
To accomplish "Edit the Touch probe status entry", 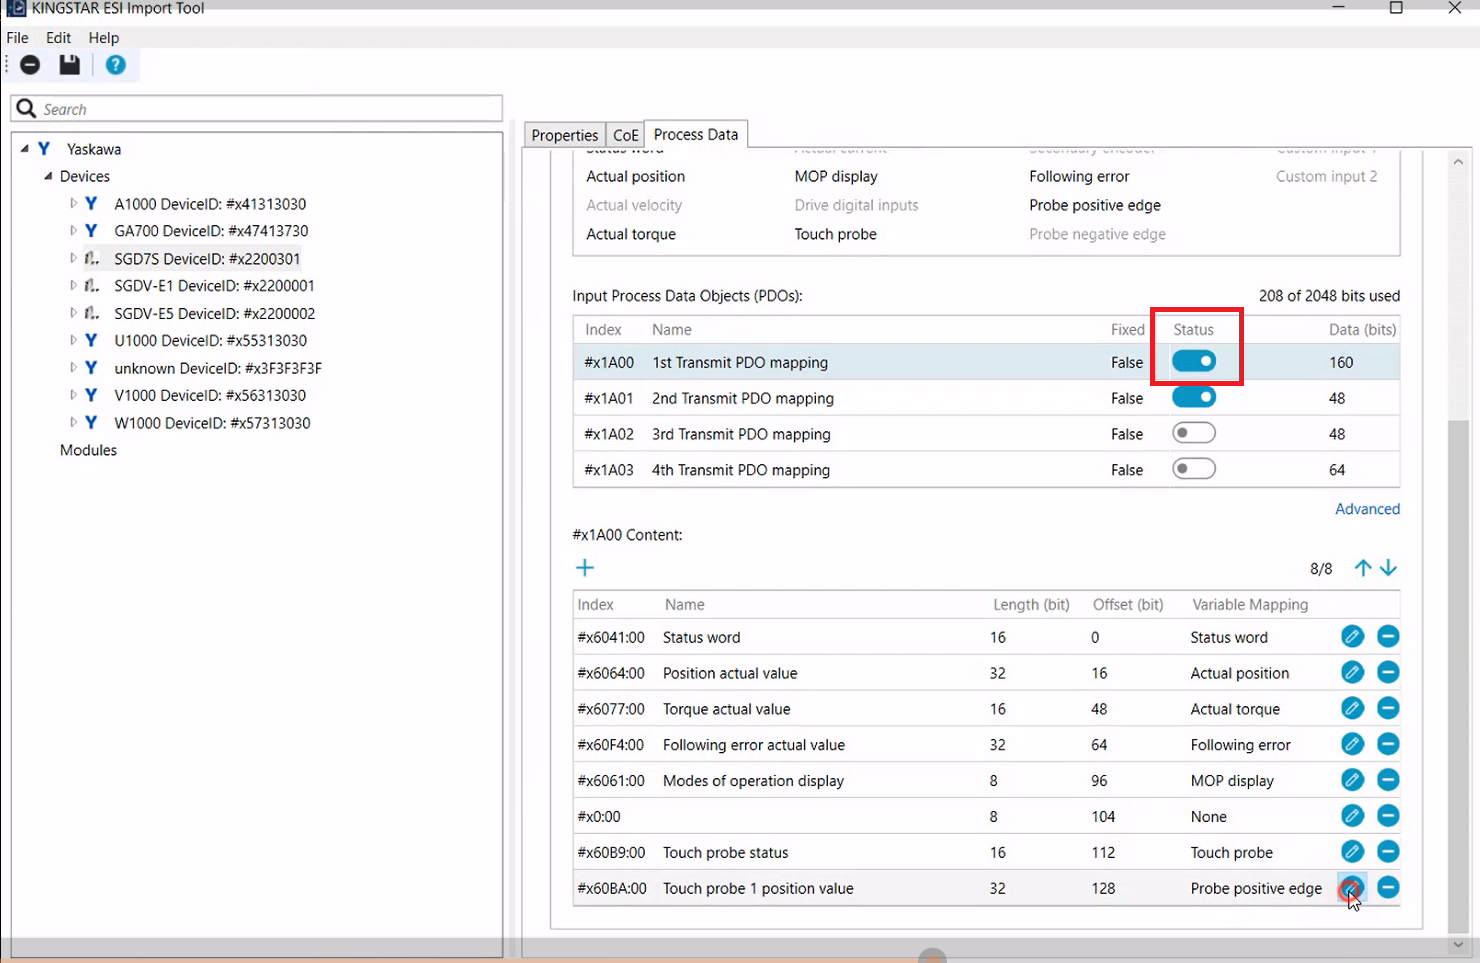I will pyautogui.click(x=1352, y=852).
